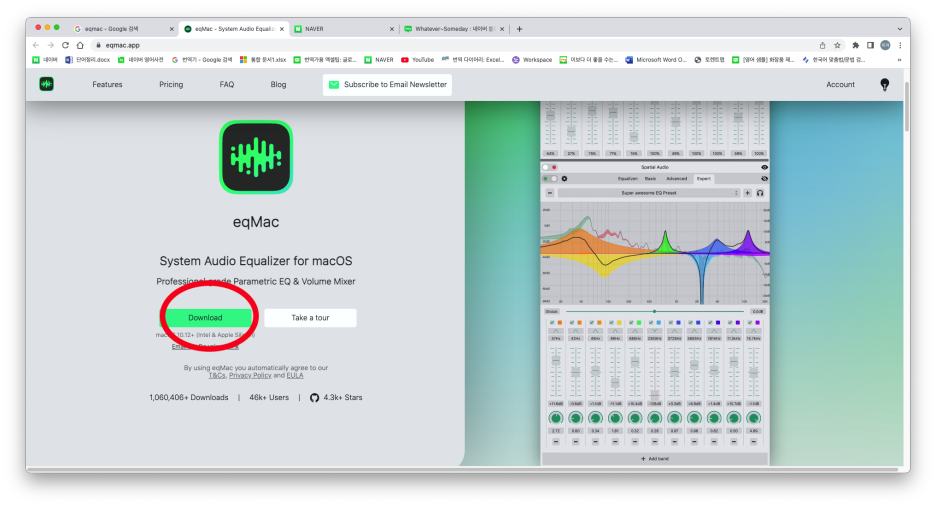Viewport: 936px width, 507px height.
Task: Click the eye icon on the Spatial Audio row
Action: (x=764, y=167)
